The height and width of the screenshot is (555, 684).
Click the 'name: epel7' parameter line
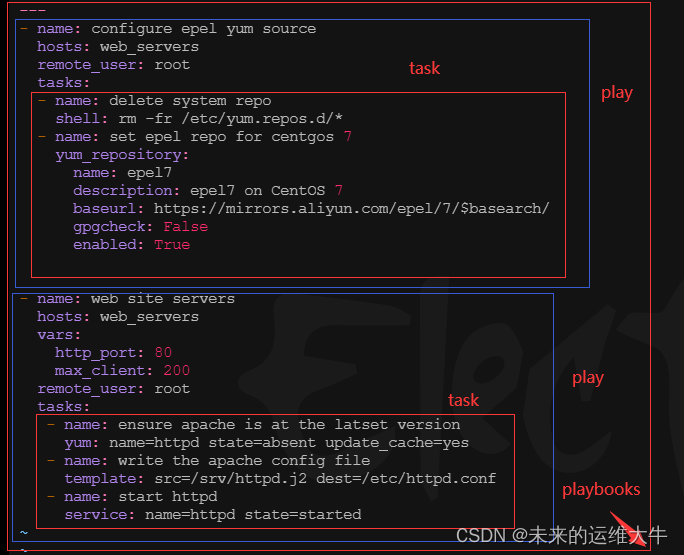123,173
